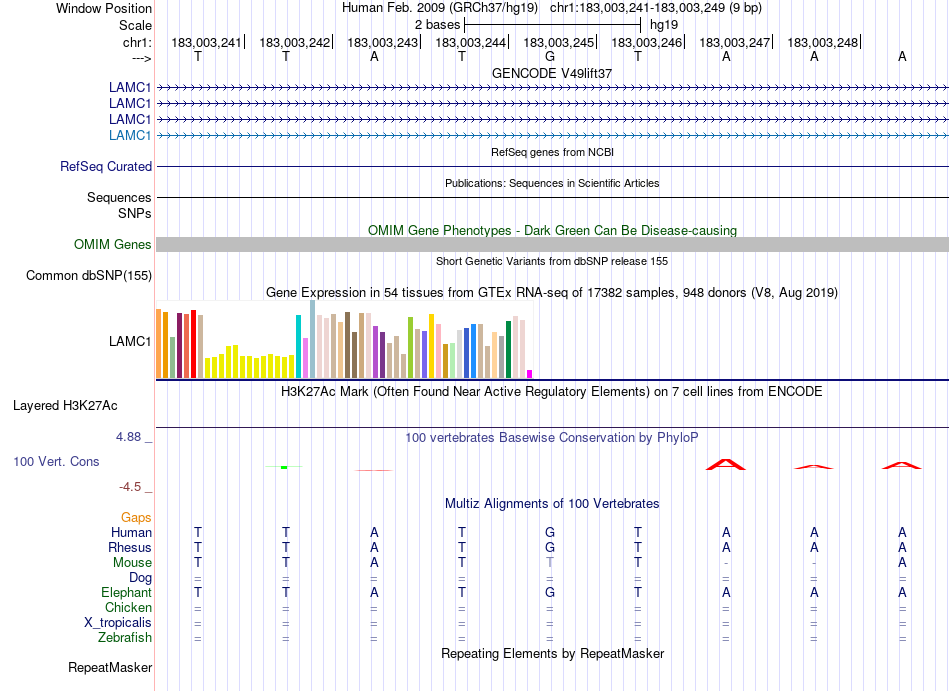The width and height of the screenshot is (950, 691).
Task: Click the 4.88 PhyloP upper scale value
Action: [x=128, y=437]
